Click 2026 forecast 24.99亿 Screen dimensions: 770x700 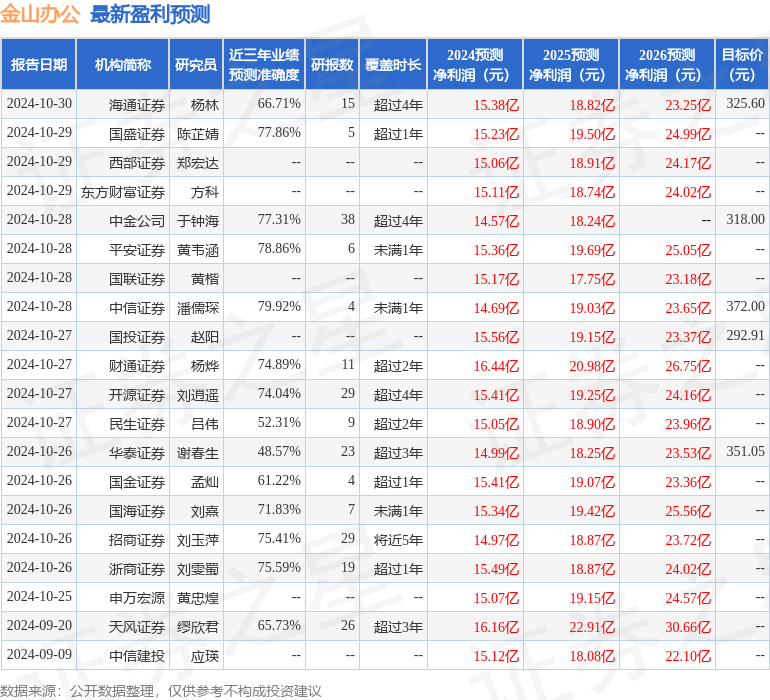688,134
